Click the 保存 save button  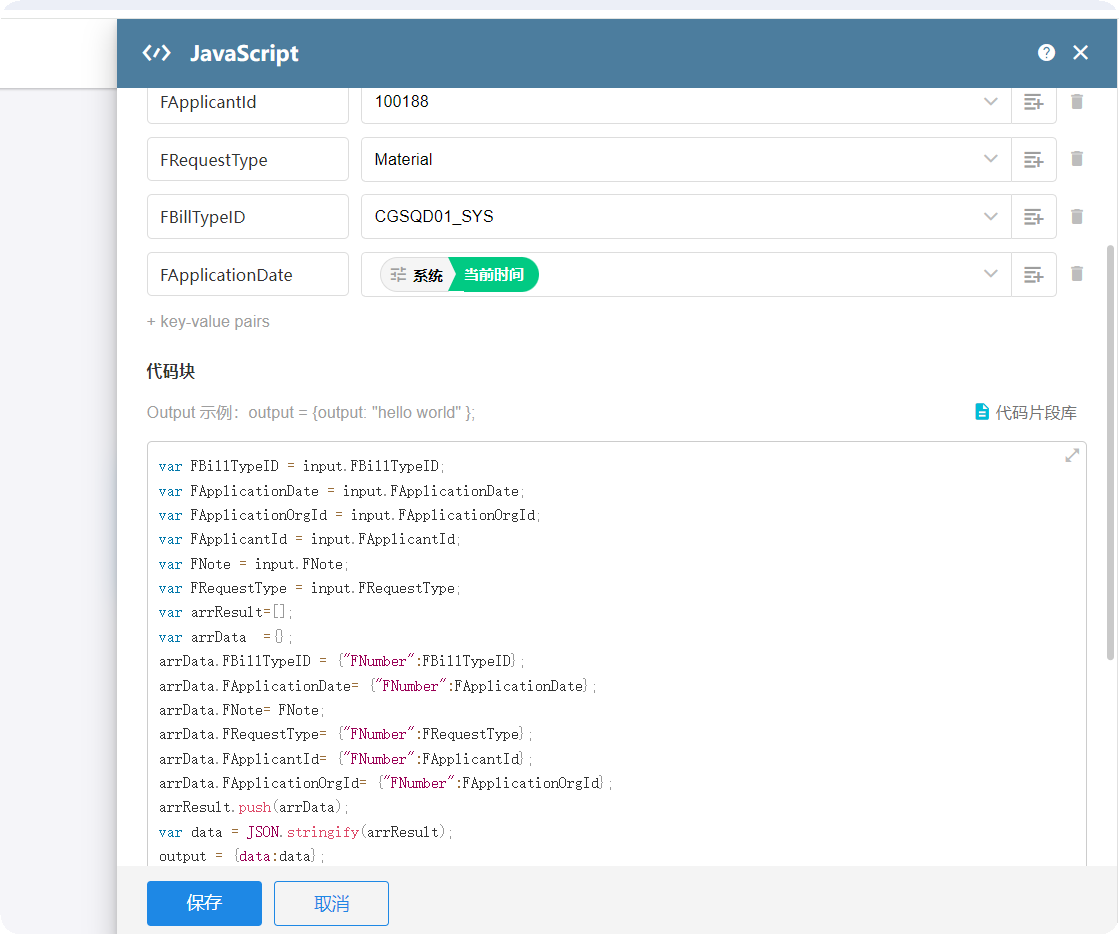(204, 903)
